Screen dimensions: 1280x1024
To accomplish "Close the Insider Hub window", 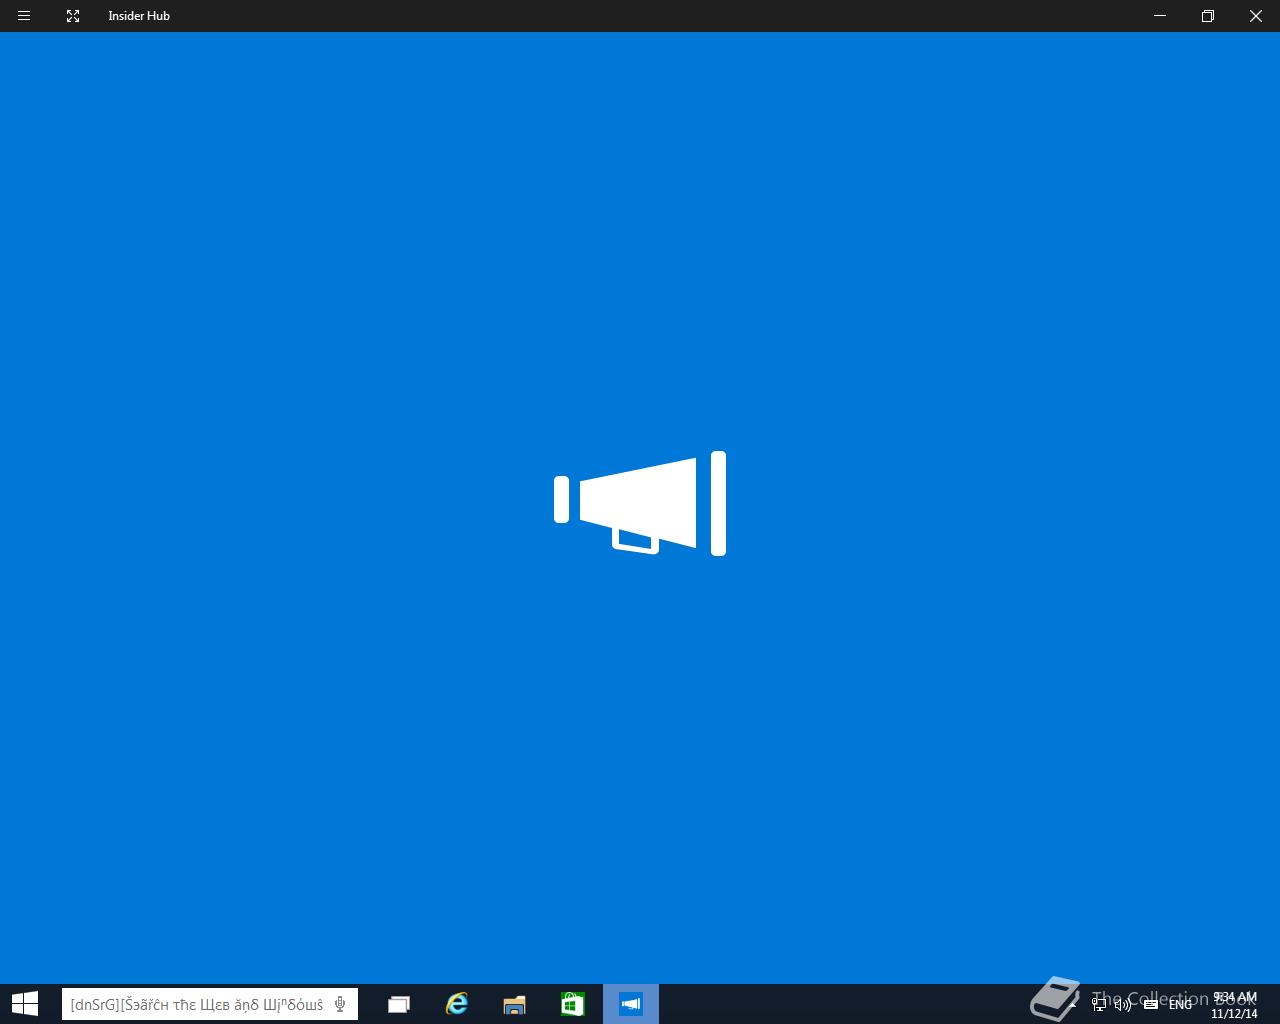I will pos(1256,16).
